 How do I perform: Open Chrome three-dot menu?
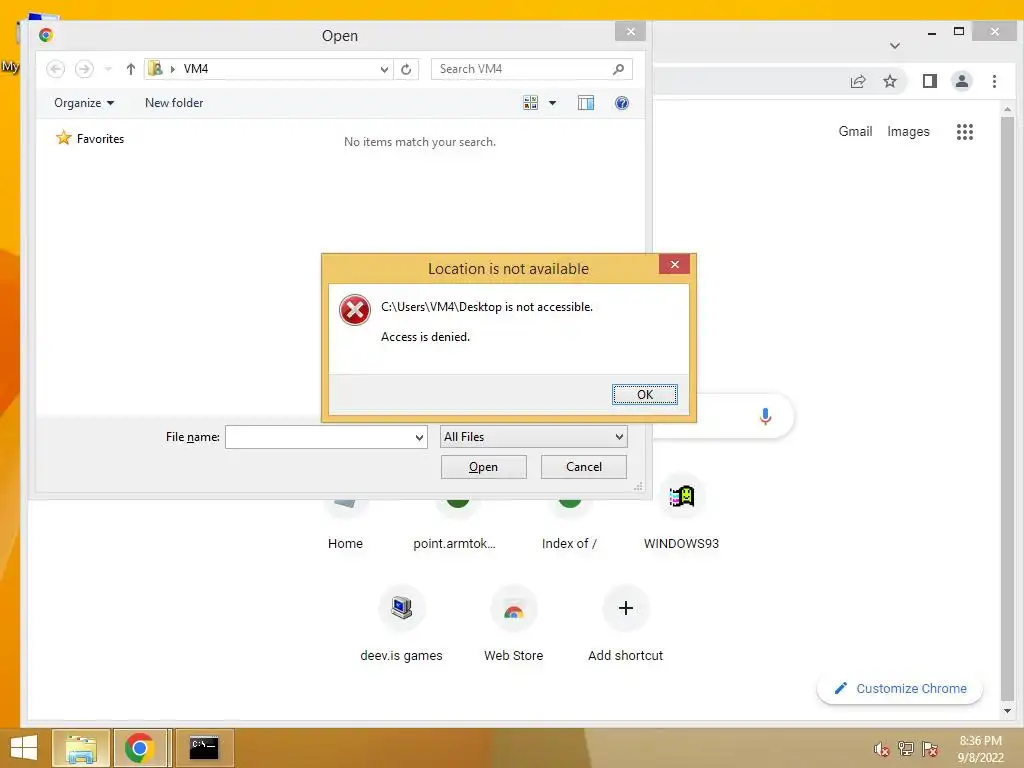click(994, 81)
